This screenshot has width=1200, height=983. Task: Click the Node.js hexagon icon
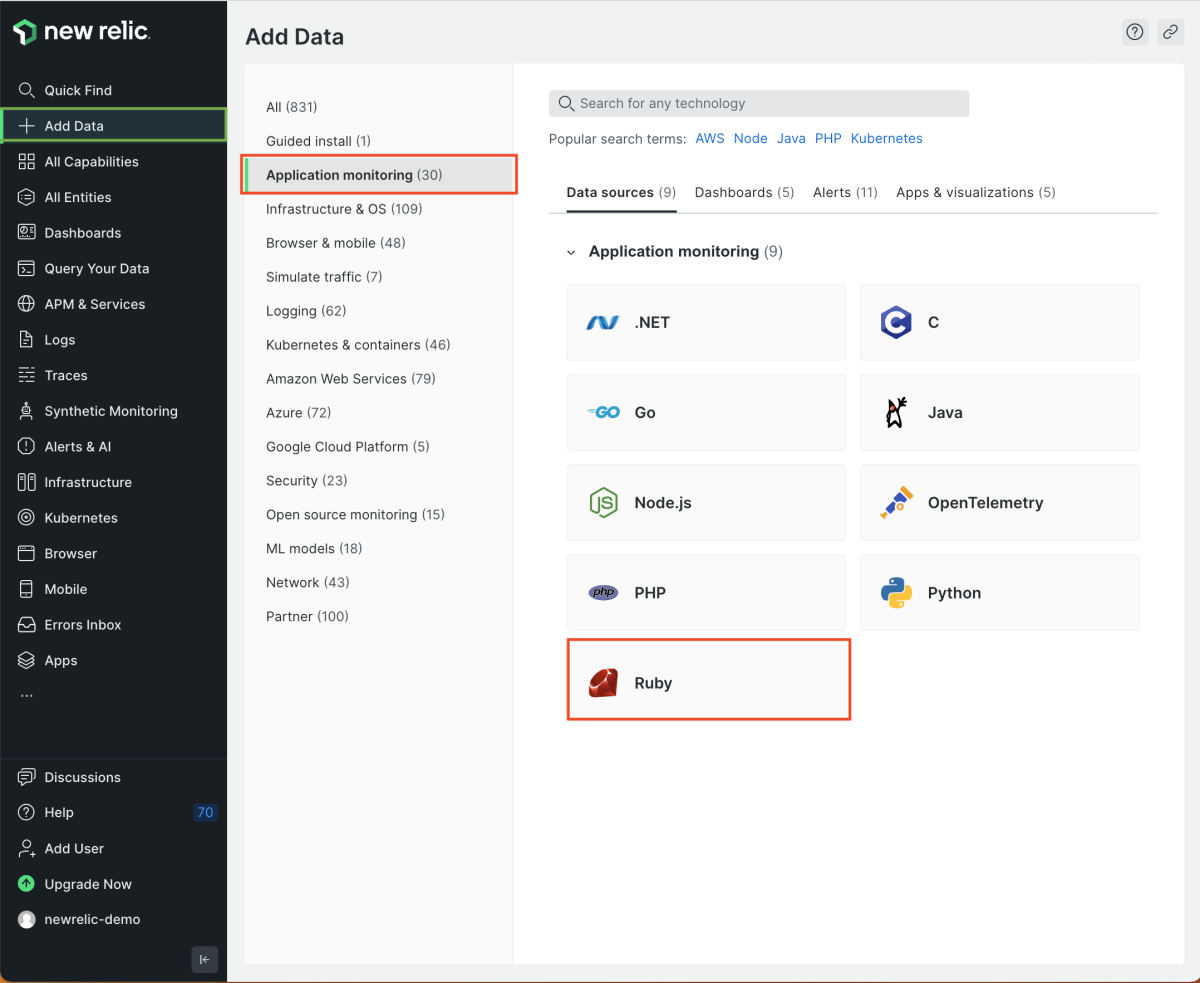[x=603, y=503]
